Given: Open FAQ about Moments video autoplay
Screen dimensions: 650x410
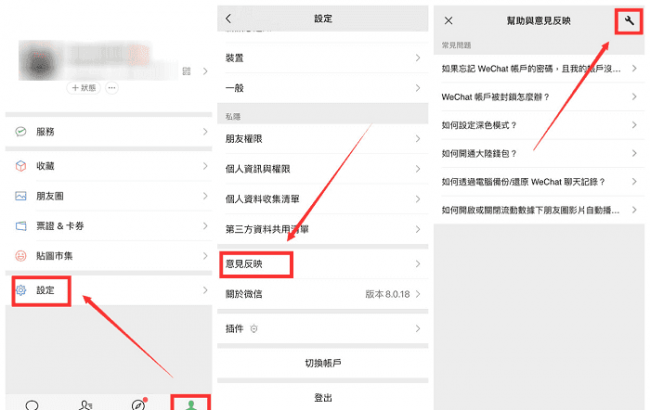Looking at the screenshot, I should [539, 210].
